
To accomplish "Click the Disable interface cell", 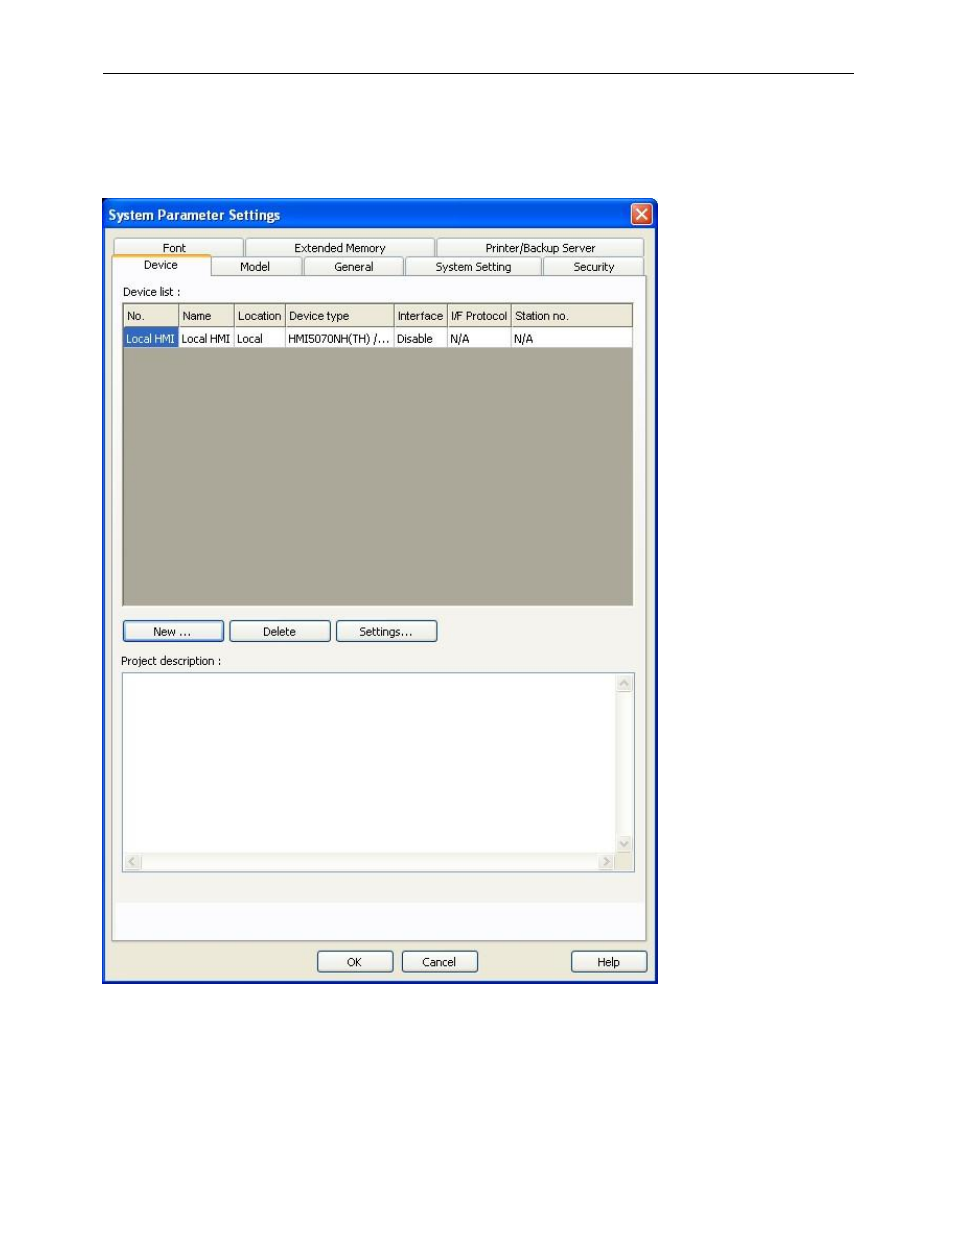I will tap(420, 339).
